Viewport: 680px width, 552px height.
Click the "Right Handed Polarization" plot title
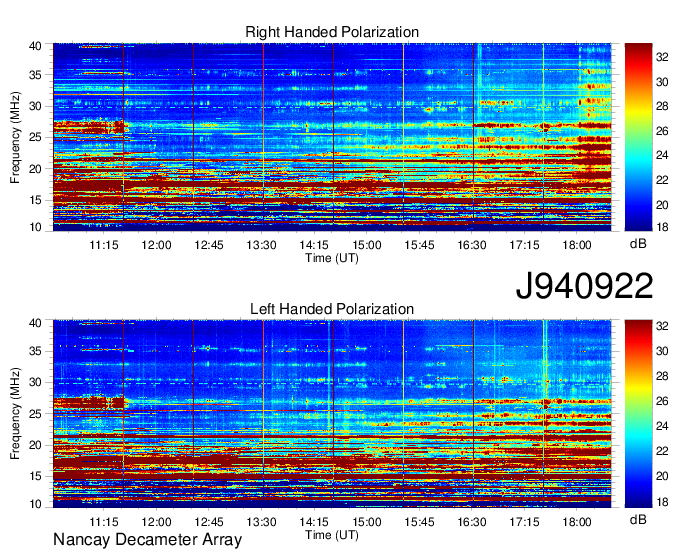click(x=332, y=32)
